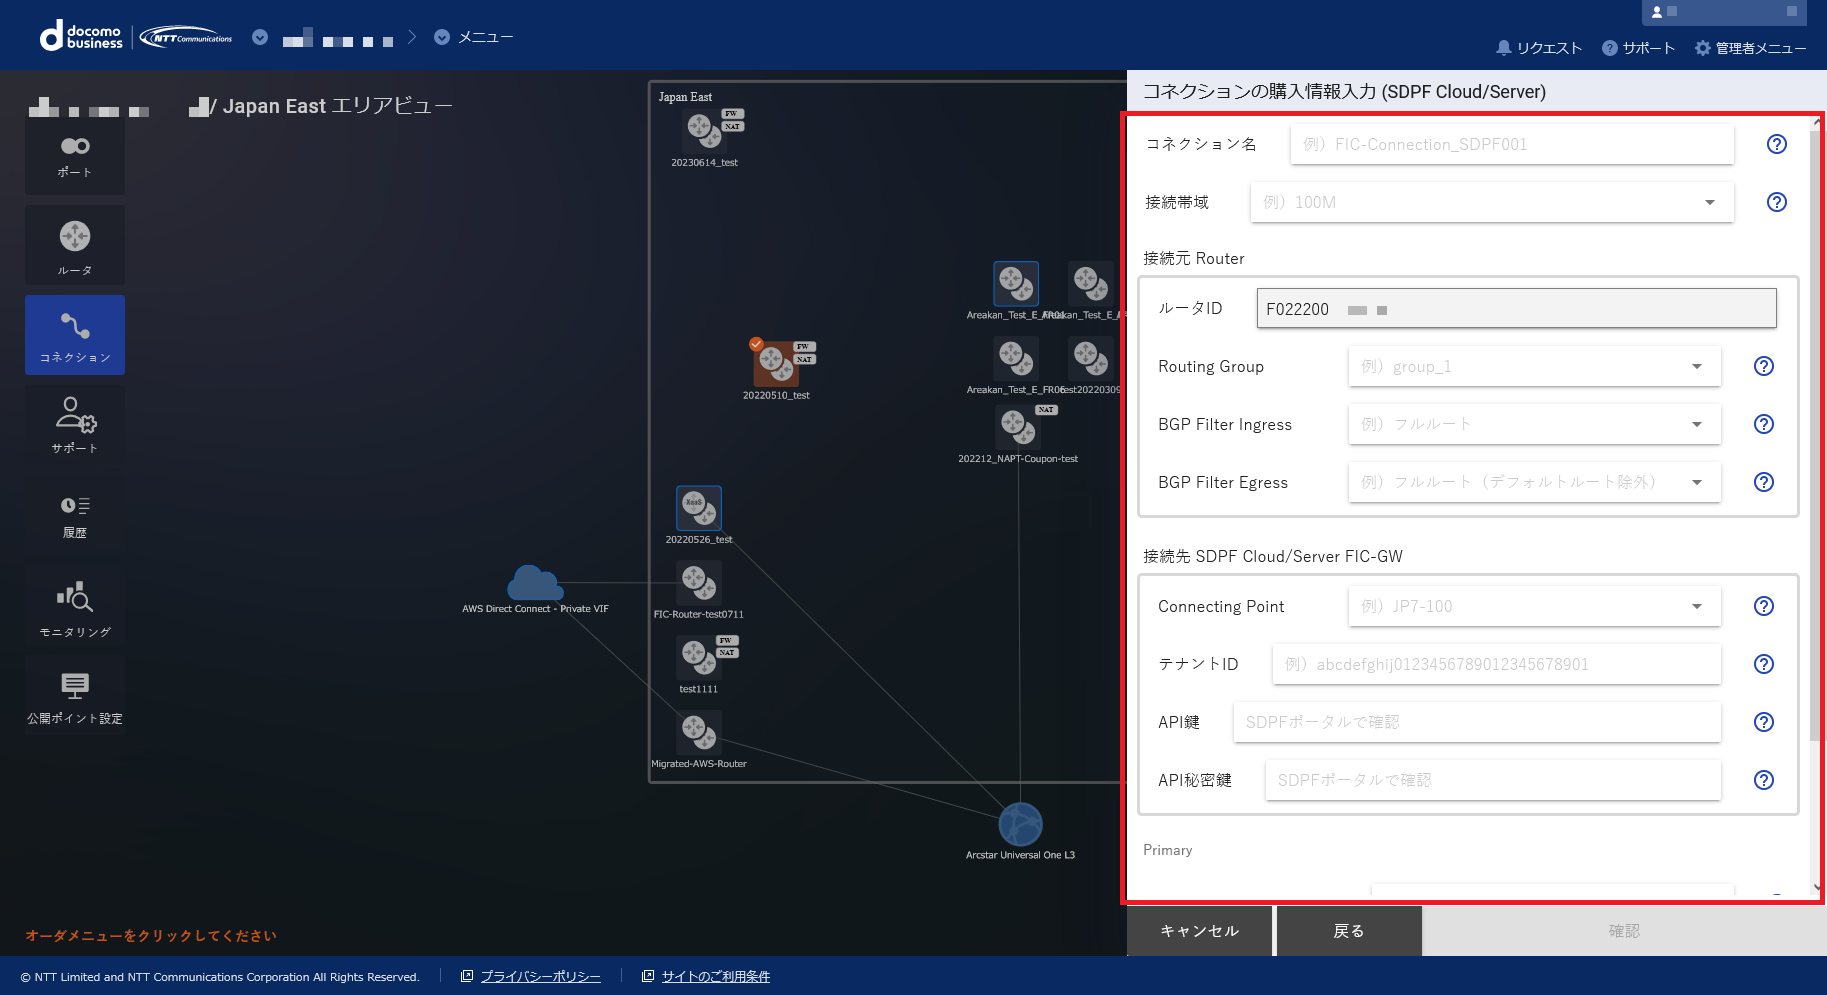Click the 戻る button

(1349, 931)
